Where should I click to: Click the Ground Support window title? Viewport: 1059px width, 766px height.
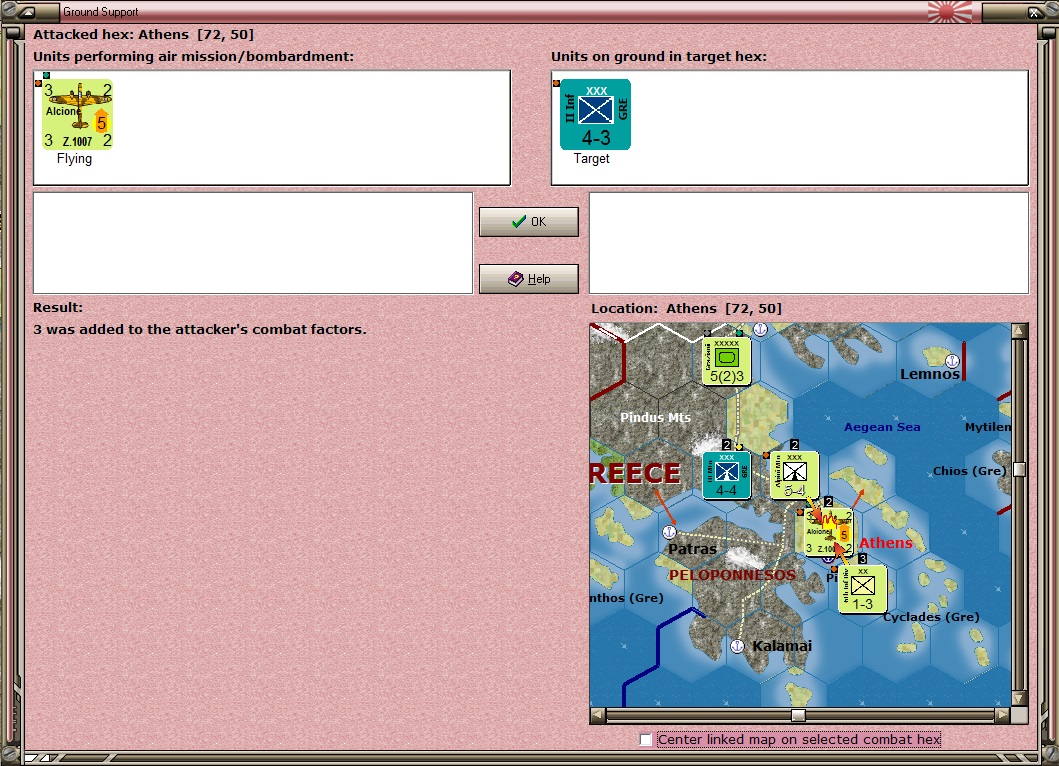click(101, 11)
